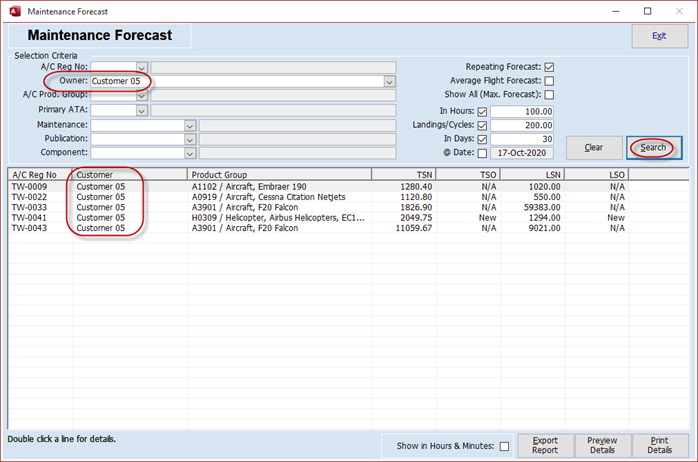Click the In Hours value field
This screenshot has height=462, width=698.
coord(522,111)
